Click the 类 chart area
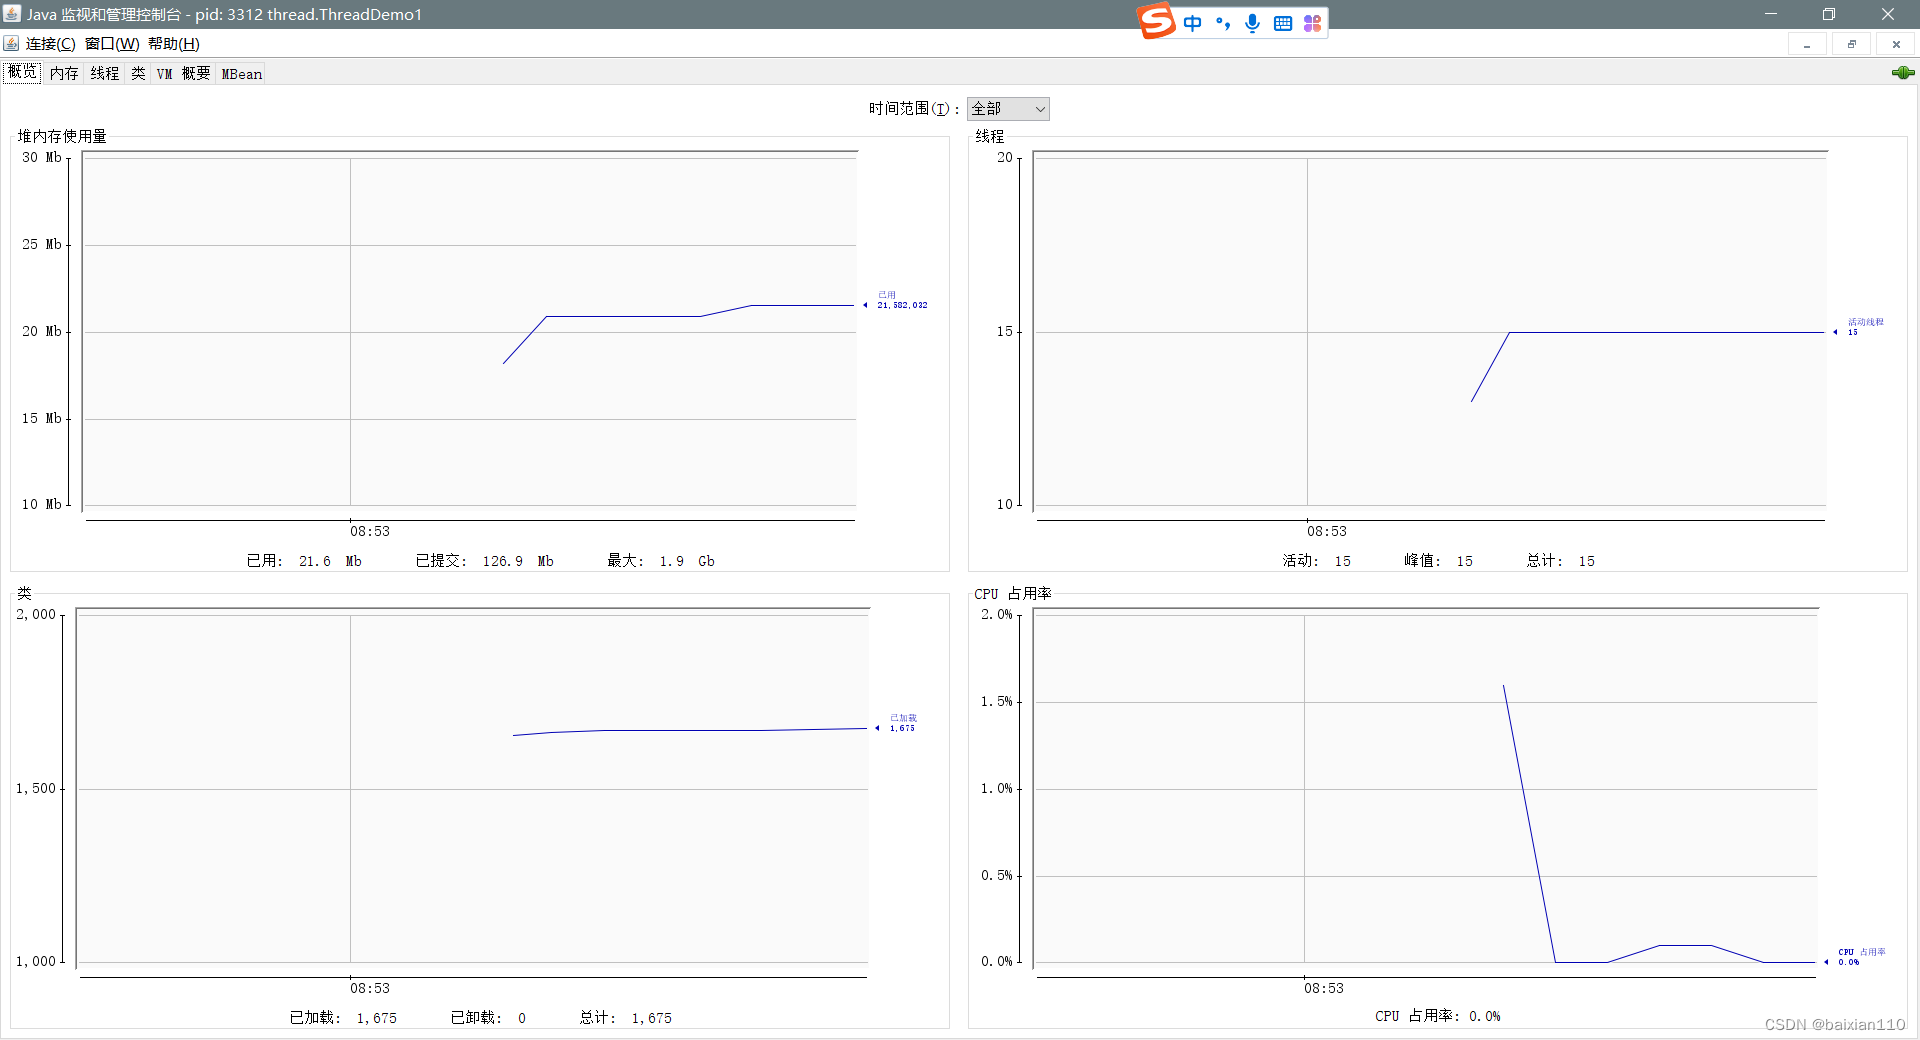 click(x=472, y=788)
